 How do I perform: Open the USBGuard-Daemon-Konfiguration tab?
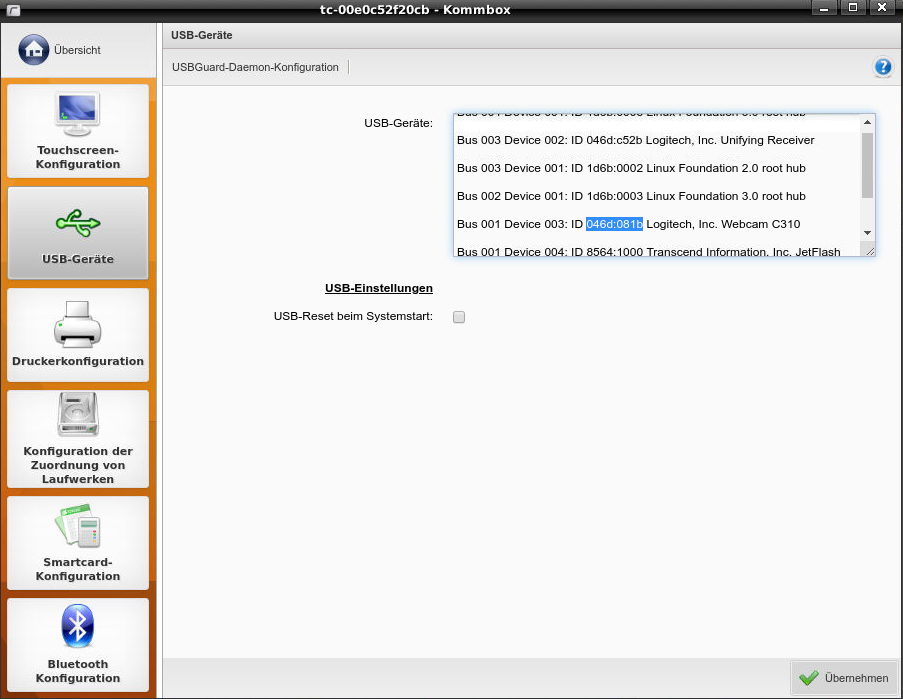click(255, 67)
